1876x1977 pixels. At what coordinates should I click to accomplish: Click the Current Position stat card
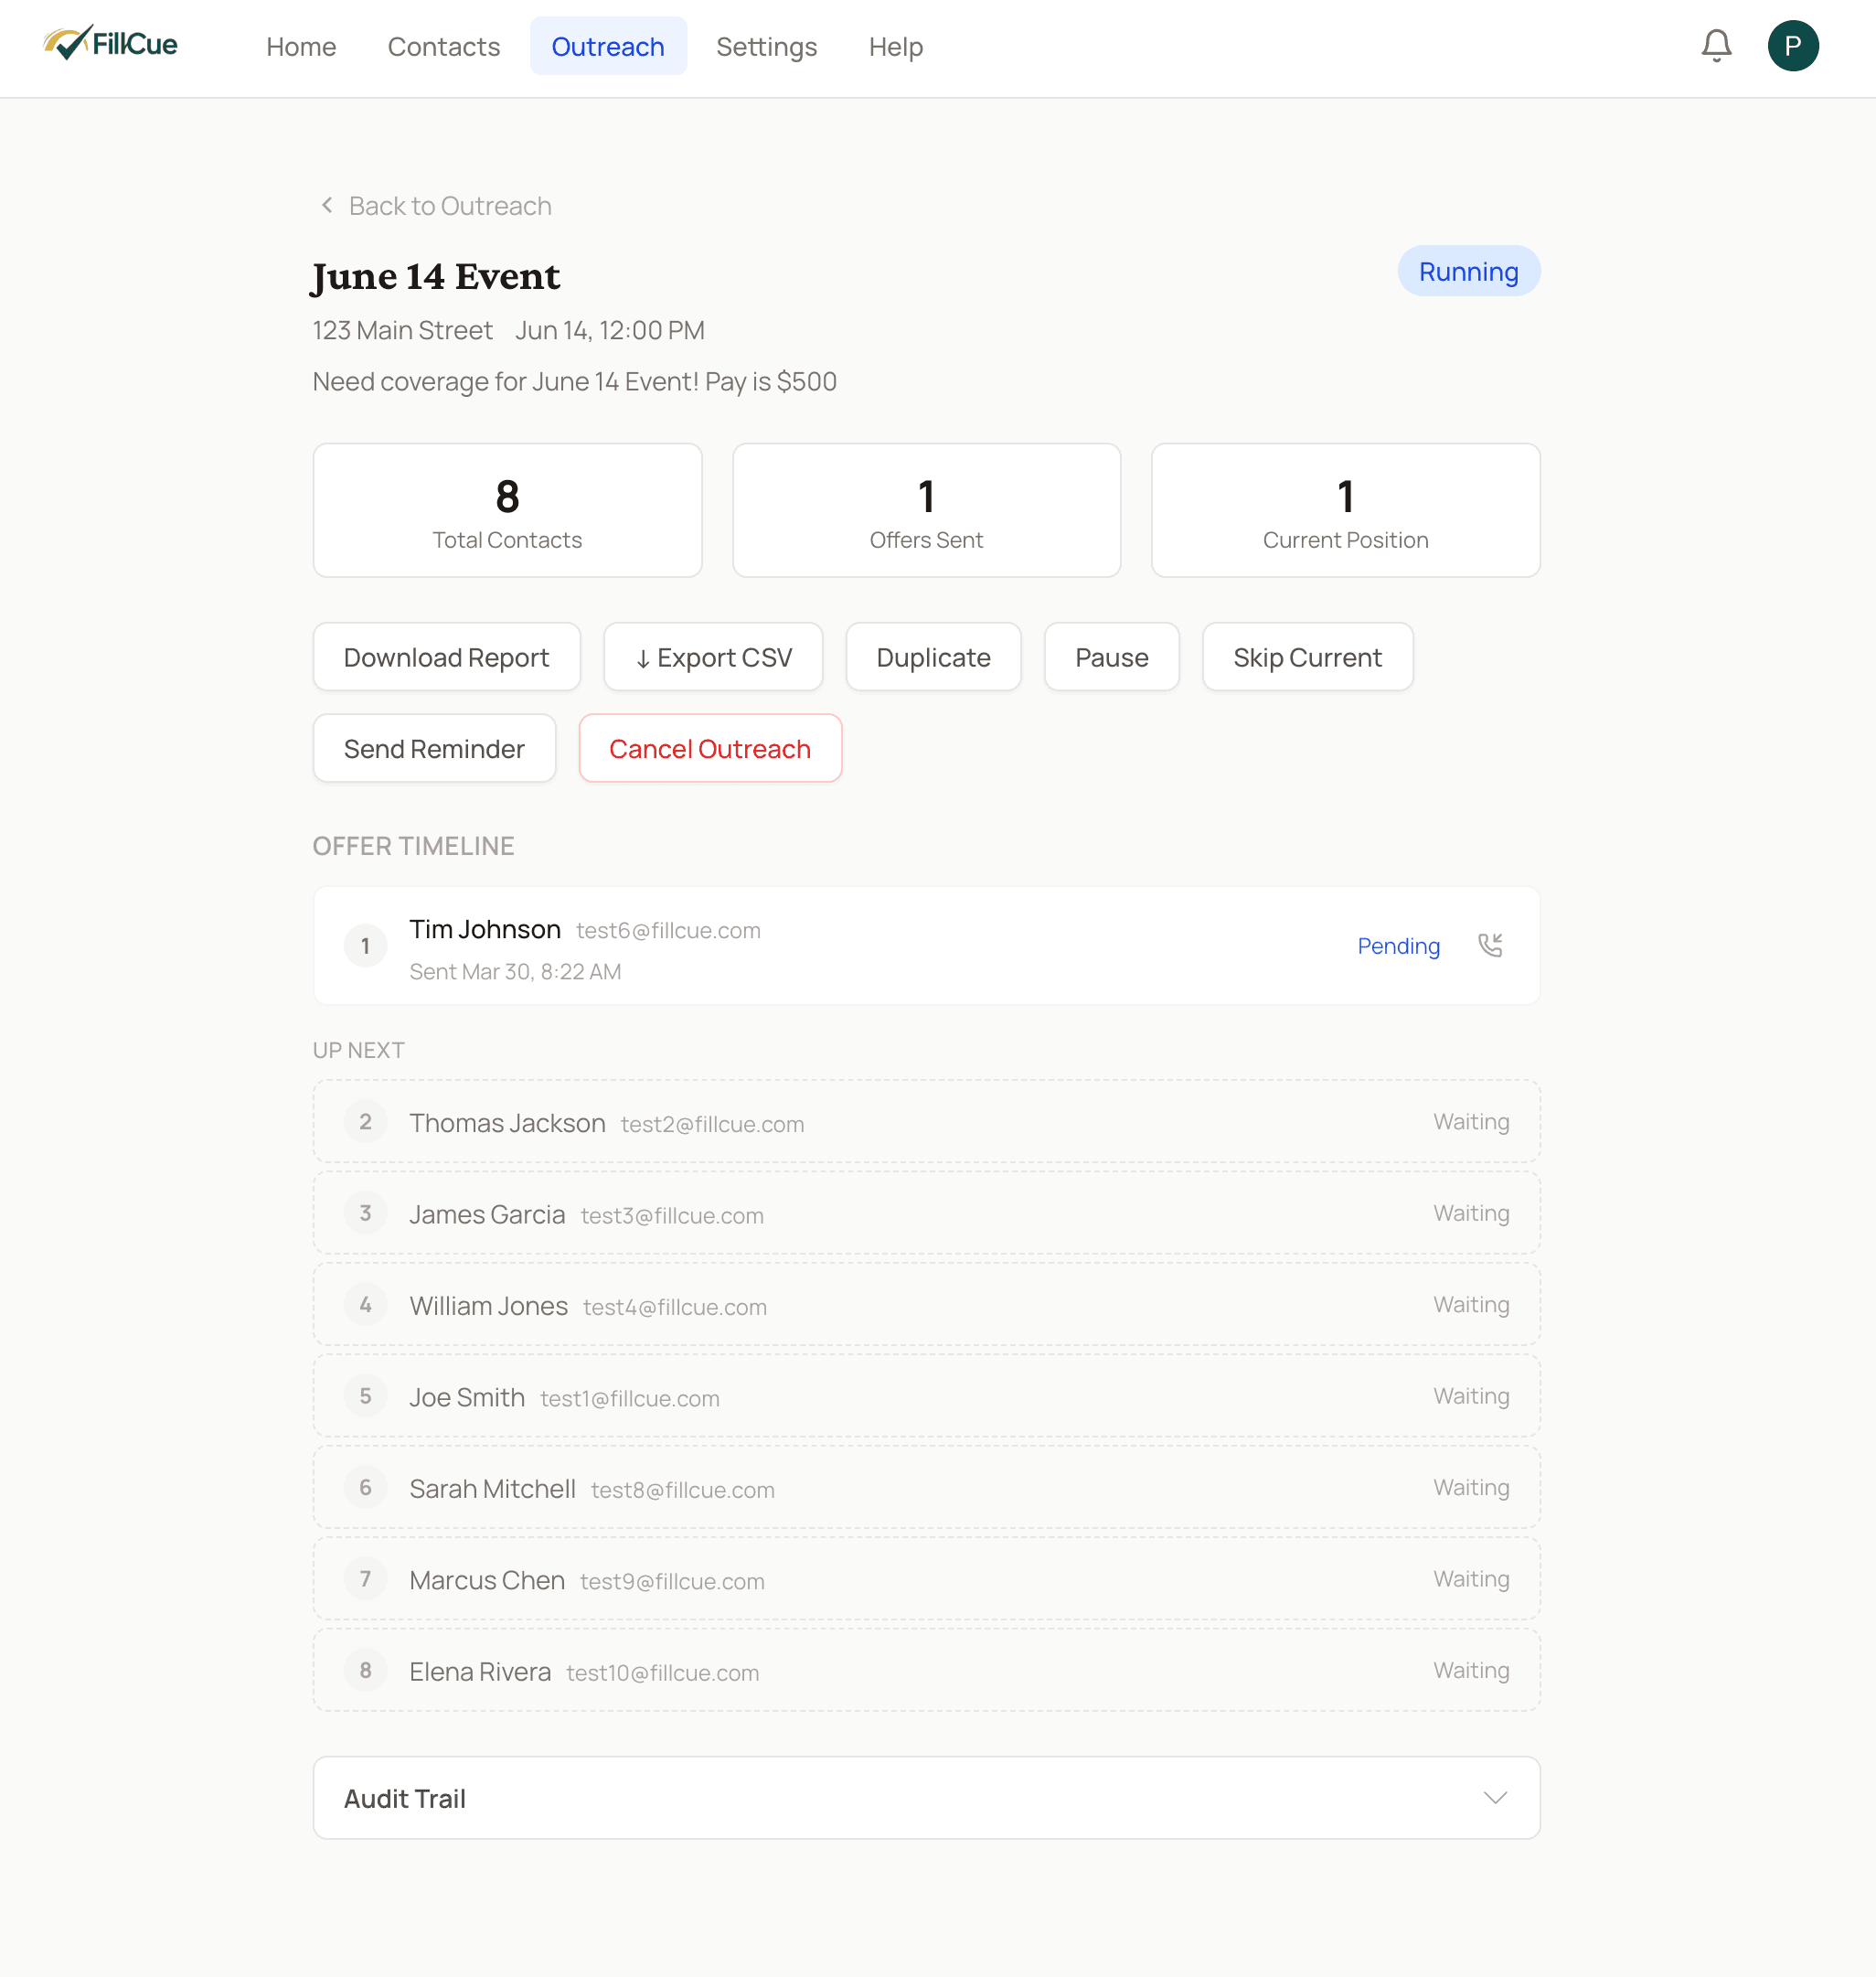click(1345, 510)
